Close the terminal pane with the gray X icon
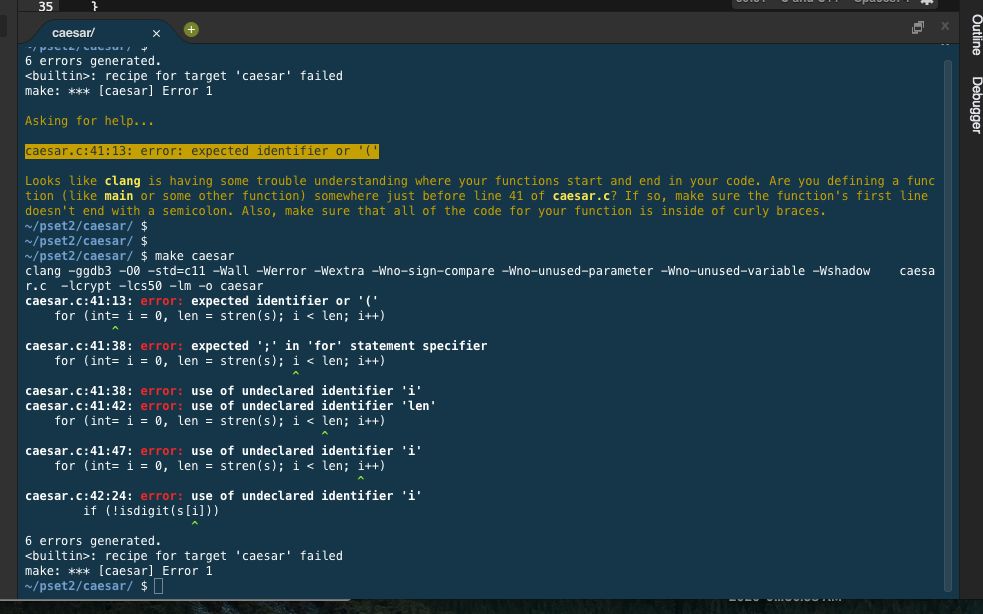Image resolution: width=983 pixels, height=614 pixels. [945, 26]
